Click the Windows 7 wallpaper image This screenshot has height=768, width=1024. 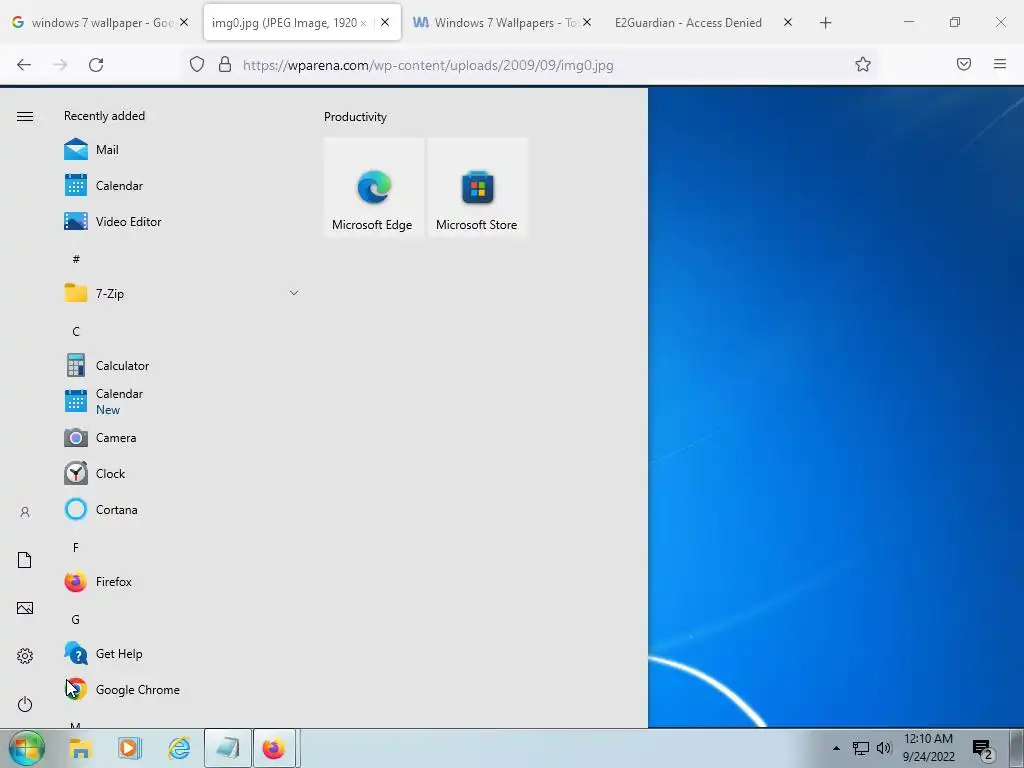(x=836, y=406)
